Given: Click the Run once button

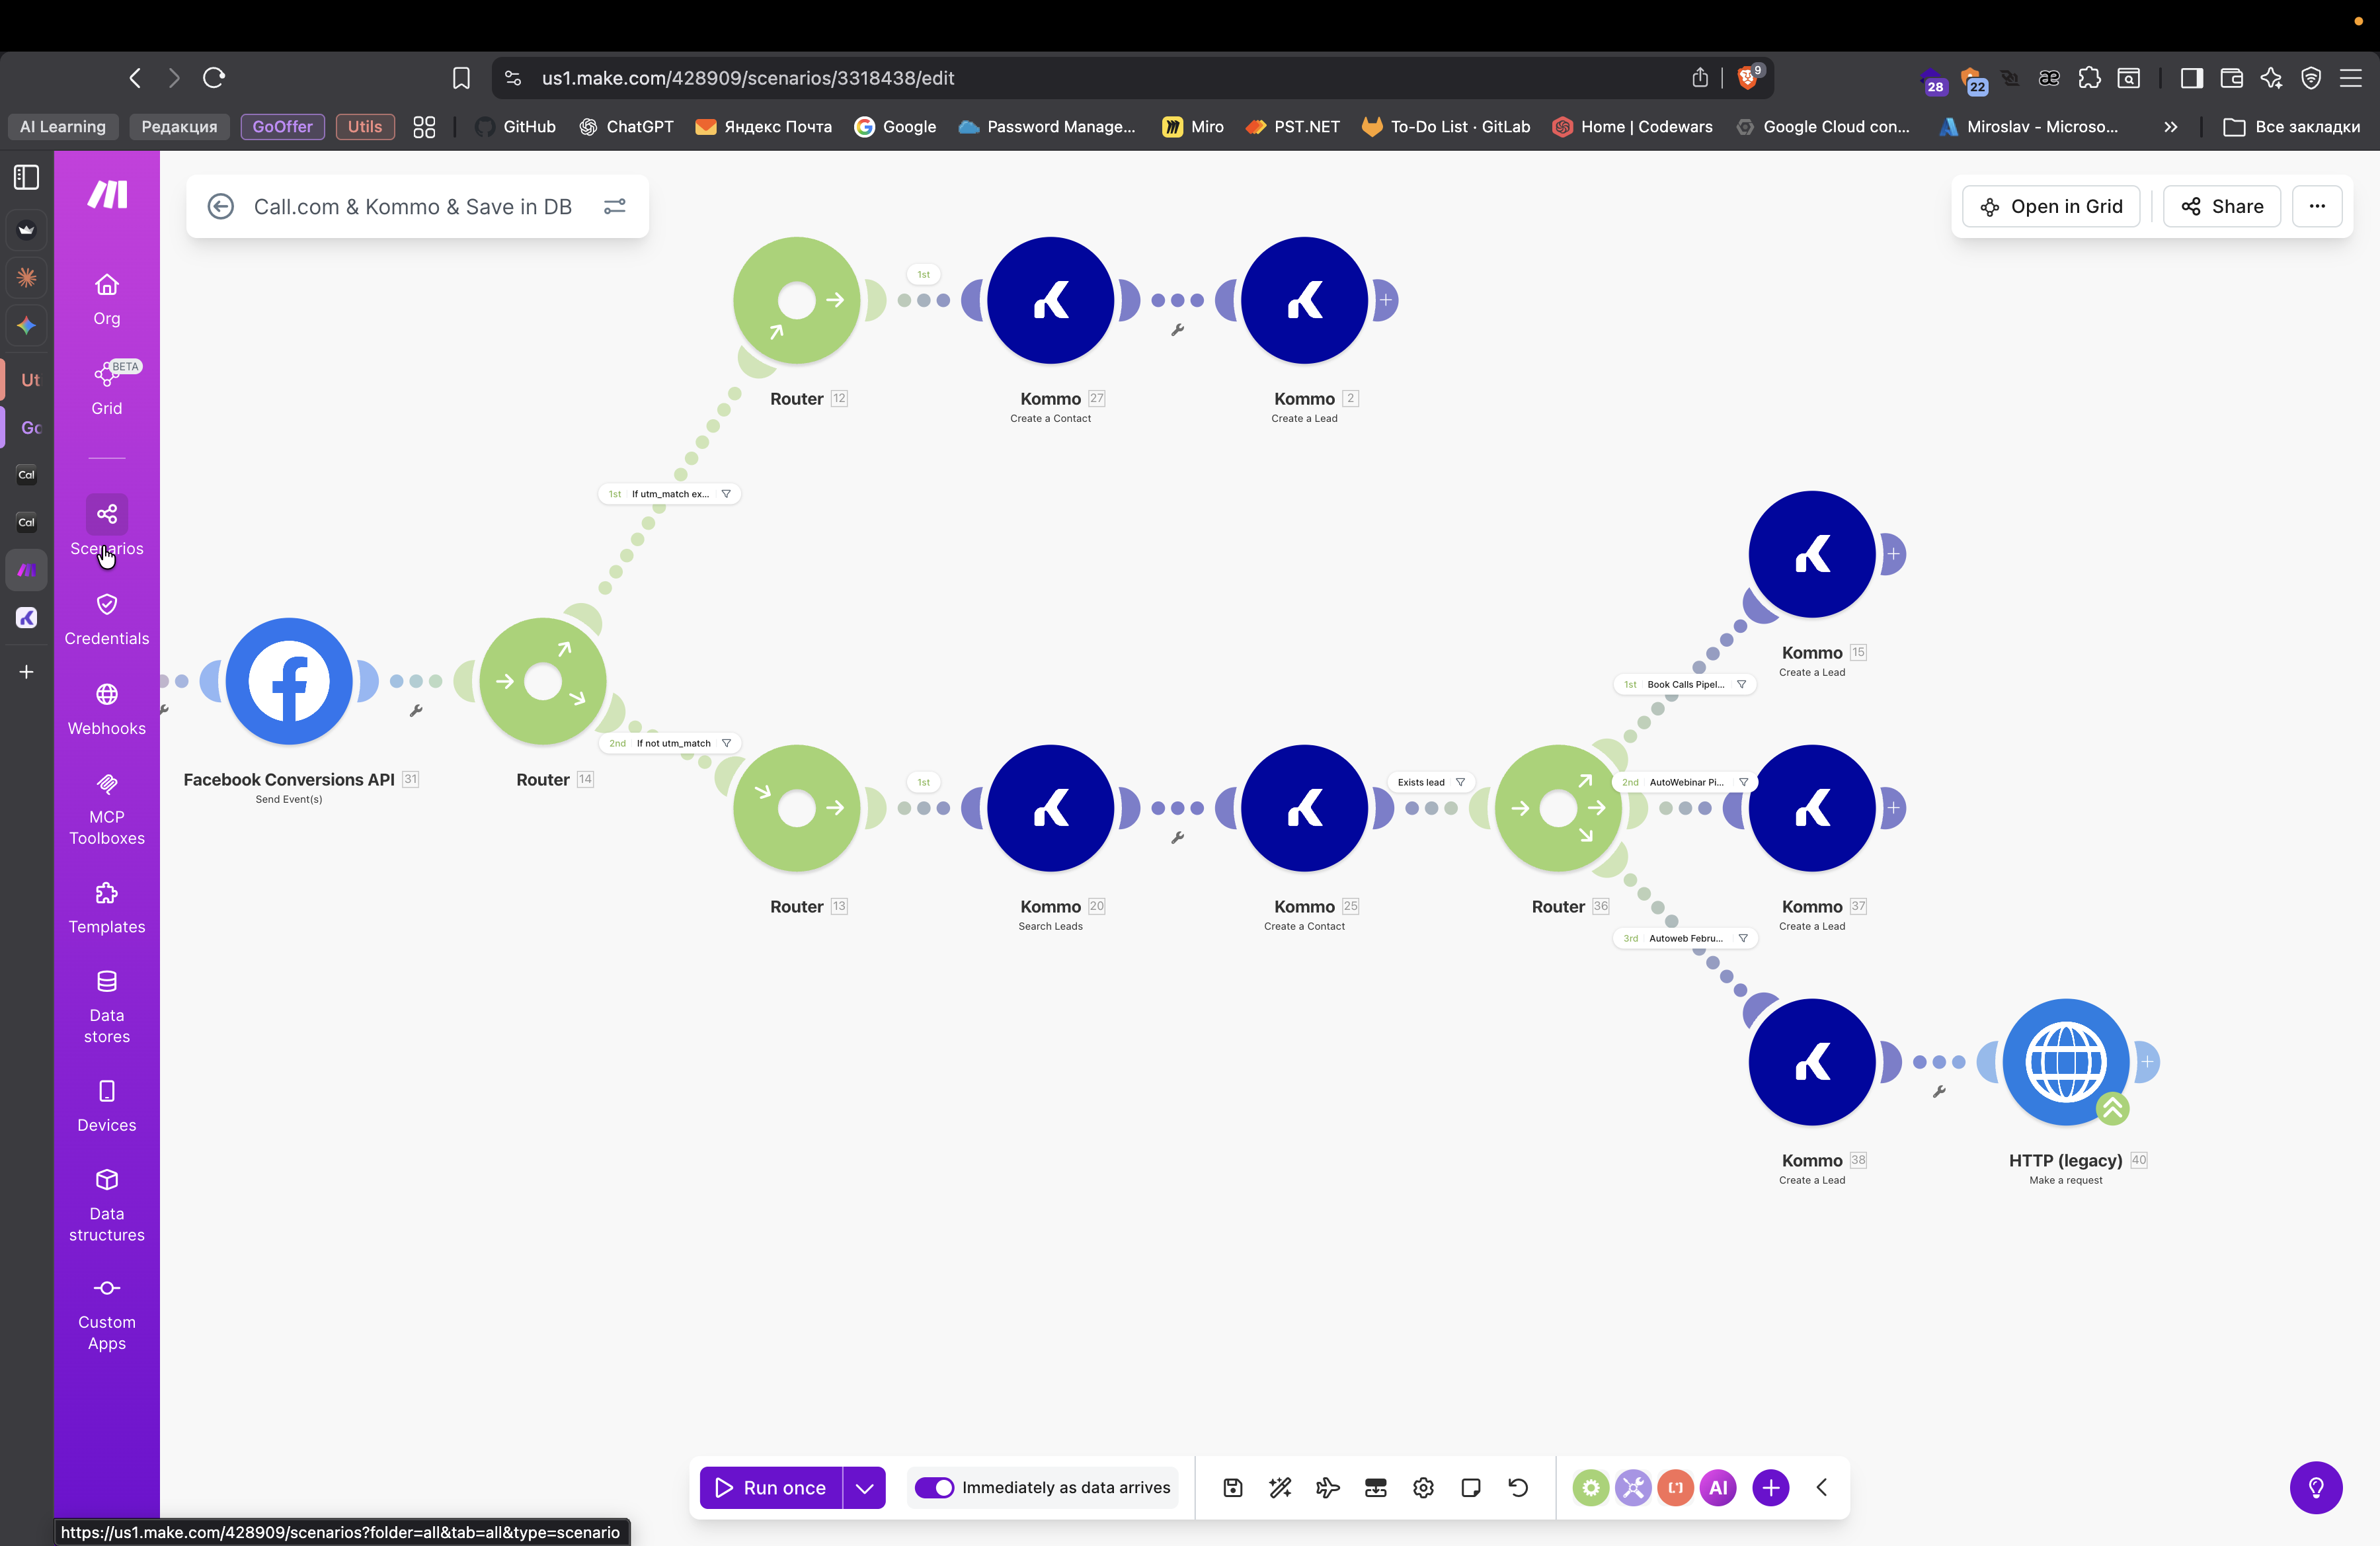Looking at the screenshot, I should (x=771, y=1487).
